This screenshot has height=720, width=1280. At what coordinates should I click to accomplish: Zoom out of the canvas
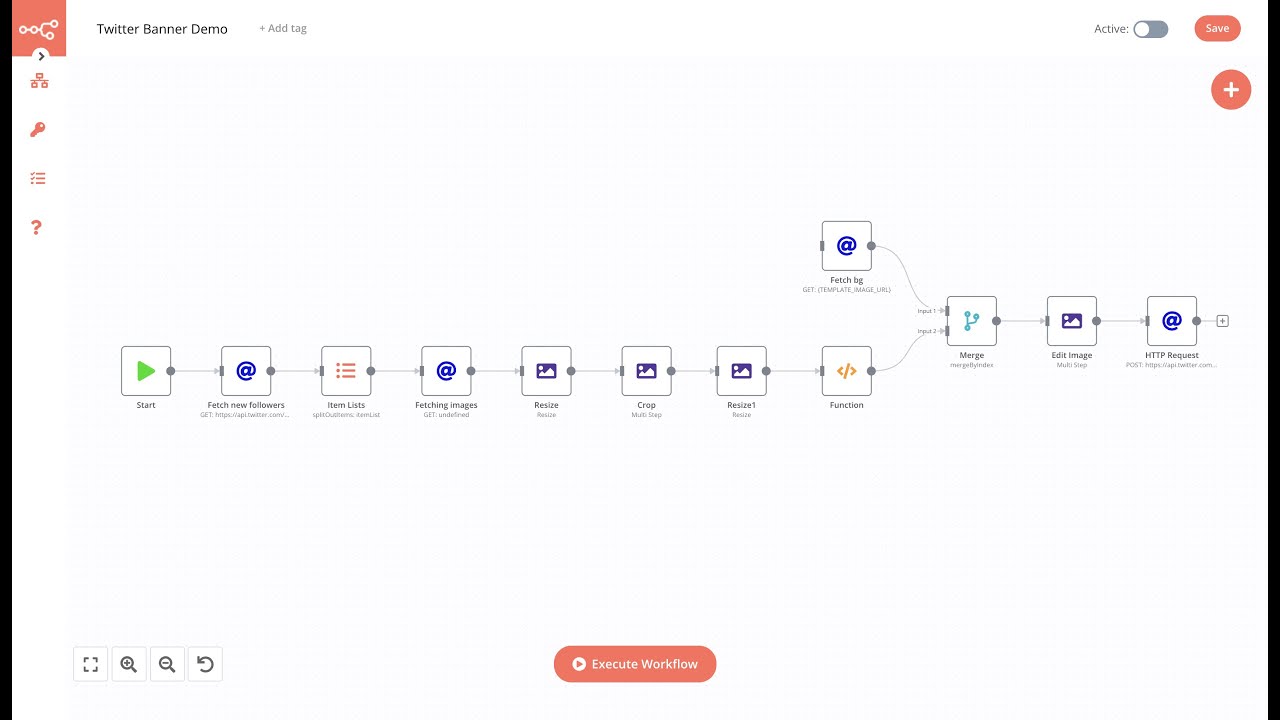point(167,664)
